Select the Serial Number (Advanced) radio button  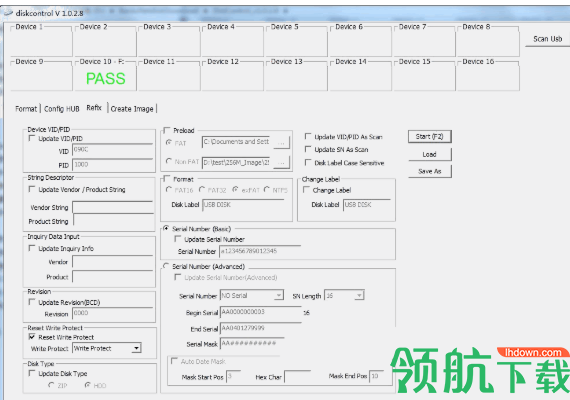pyautogui.click(x=166, y=266)
